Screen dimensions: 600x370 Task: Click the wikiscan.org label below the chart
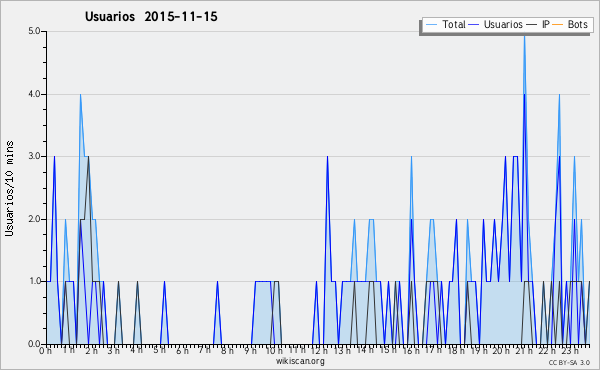(300, 361)
